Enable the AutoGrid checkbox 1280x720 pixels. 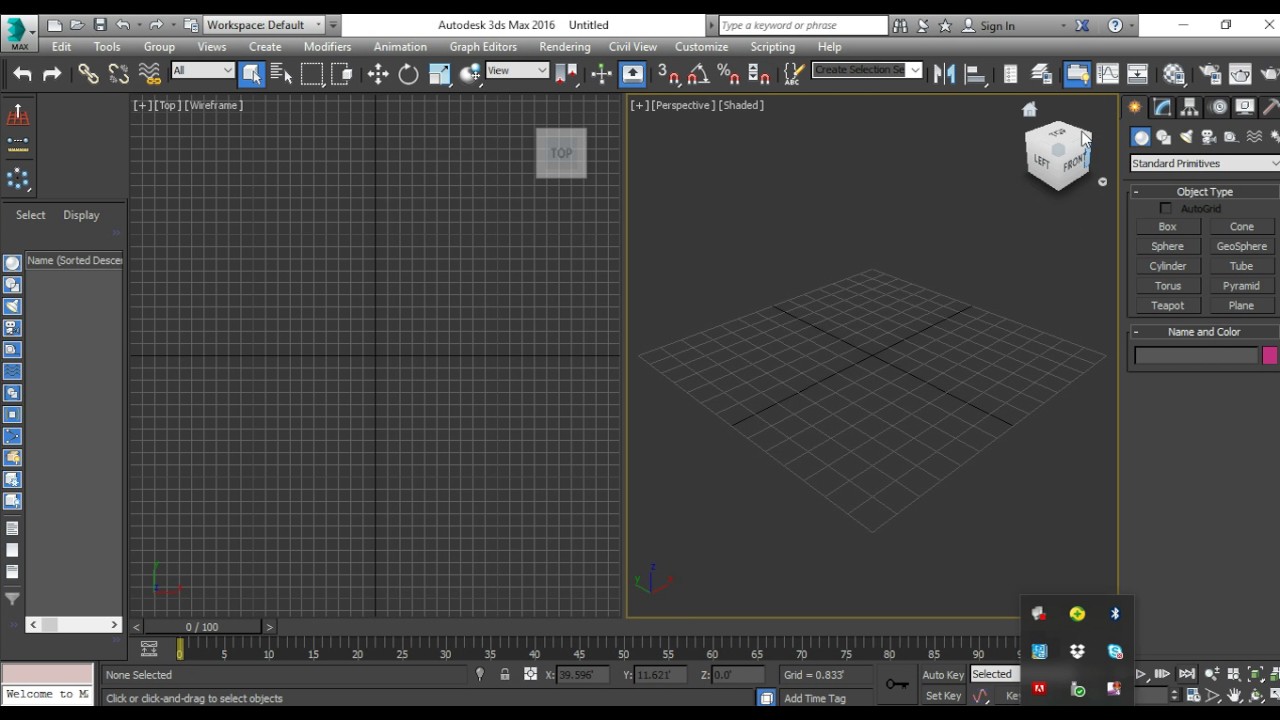pyautogui.click(x=1165, y=208)
